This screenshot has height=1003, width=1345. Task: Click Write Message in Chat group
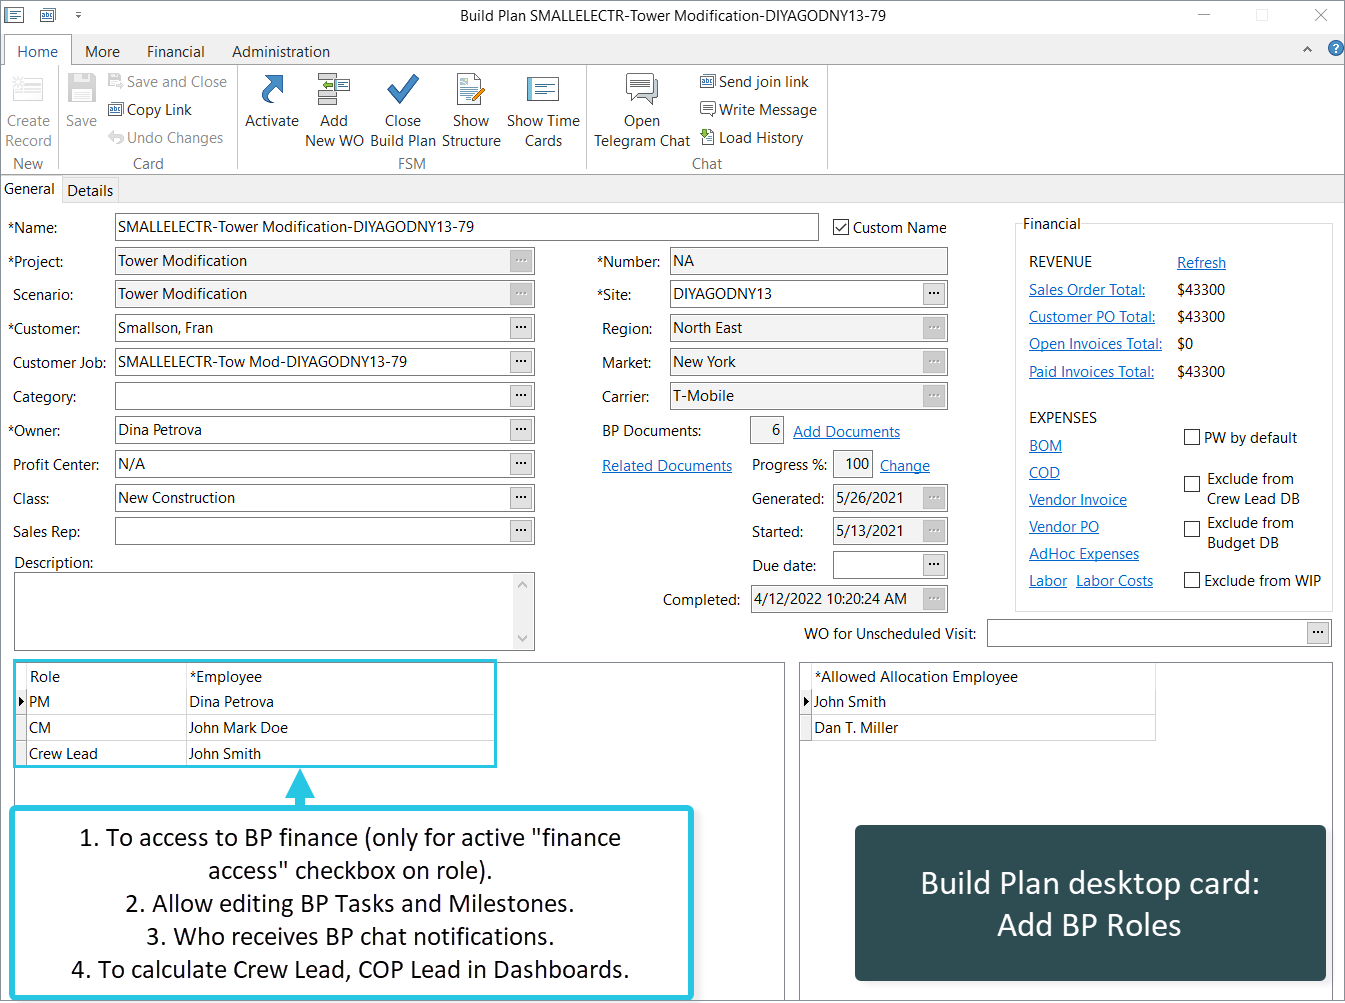click(x=758, y=110)
